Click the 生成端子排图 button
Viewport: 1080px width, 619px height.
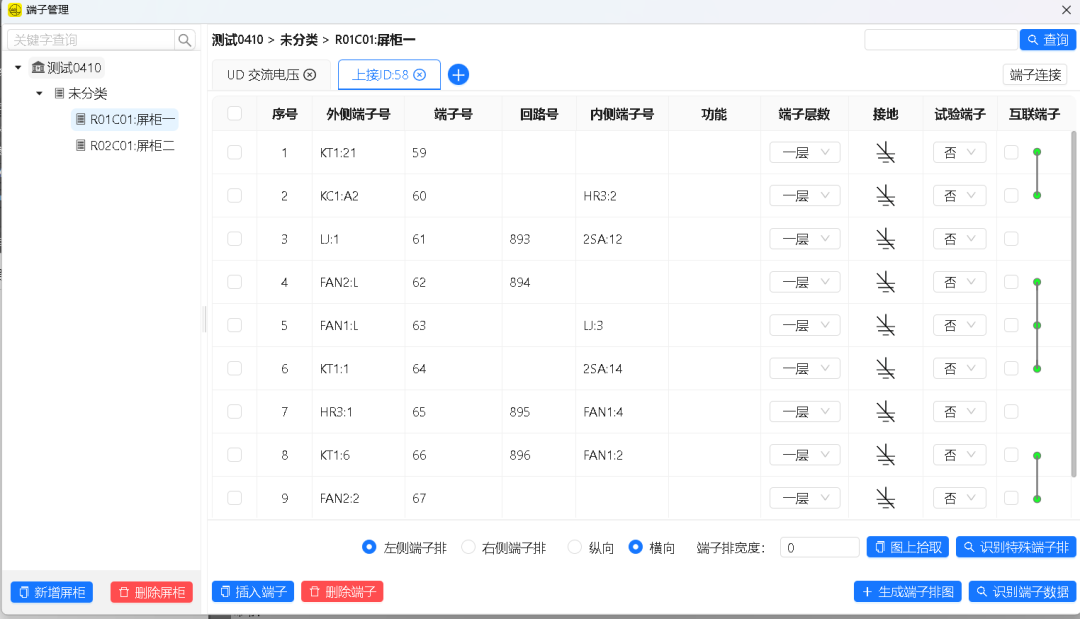click(x=907, y=591)
